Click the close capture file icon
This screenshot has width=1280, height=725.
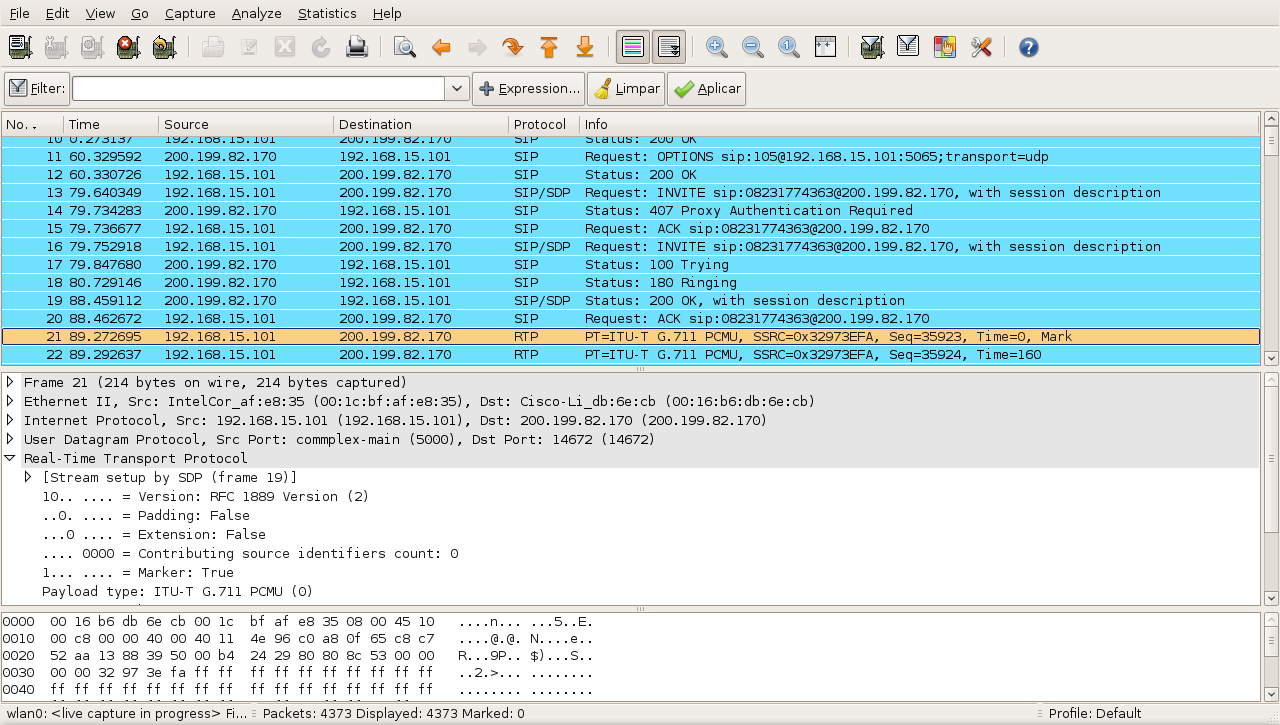pos(285,47)
